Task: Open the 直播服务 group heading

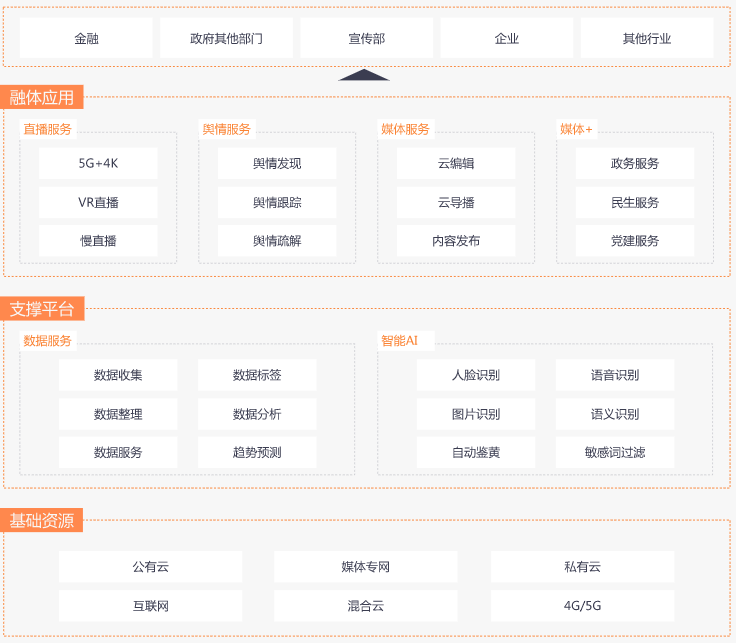Action: point(47,129)
